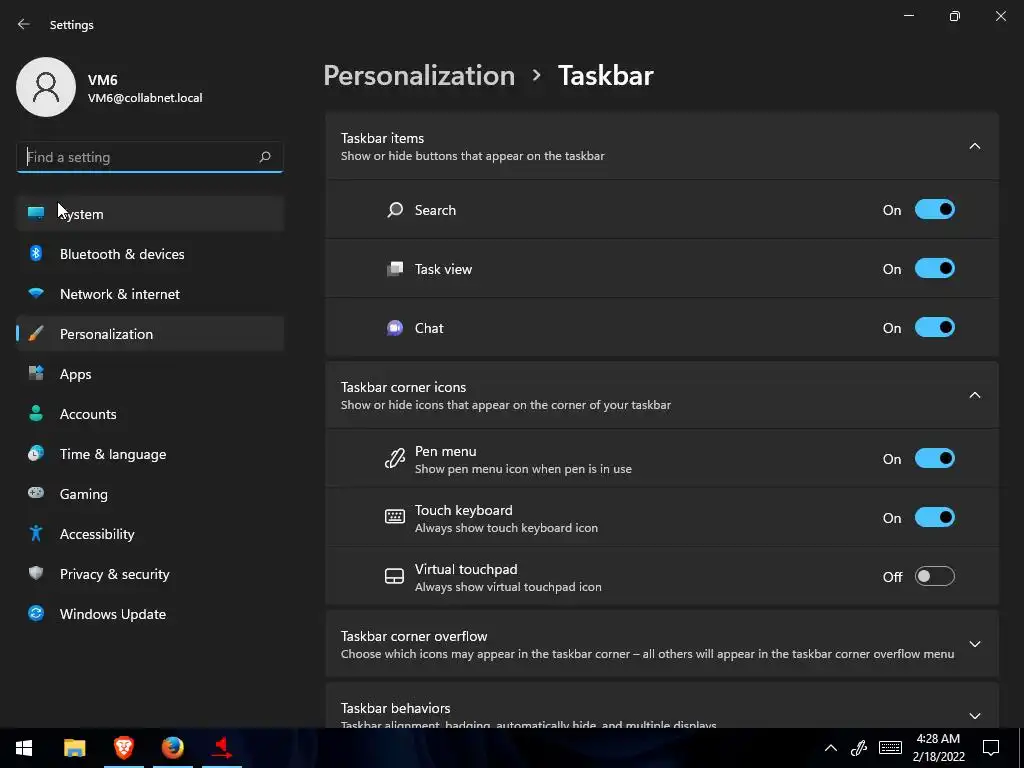Click the System monitor icon in sidebar

pos(36,213)
